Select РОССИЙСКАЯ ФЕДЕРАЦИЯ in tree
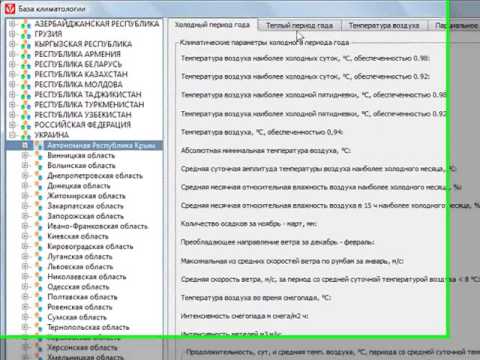The width and height of the screenshot is (480, 360). (83, 125)
